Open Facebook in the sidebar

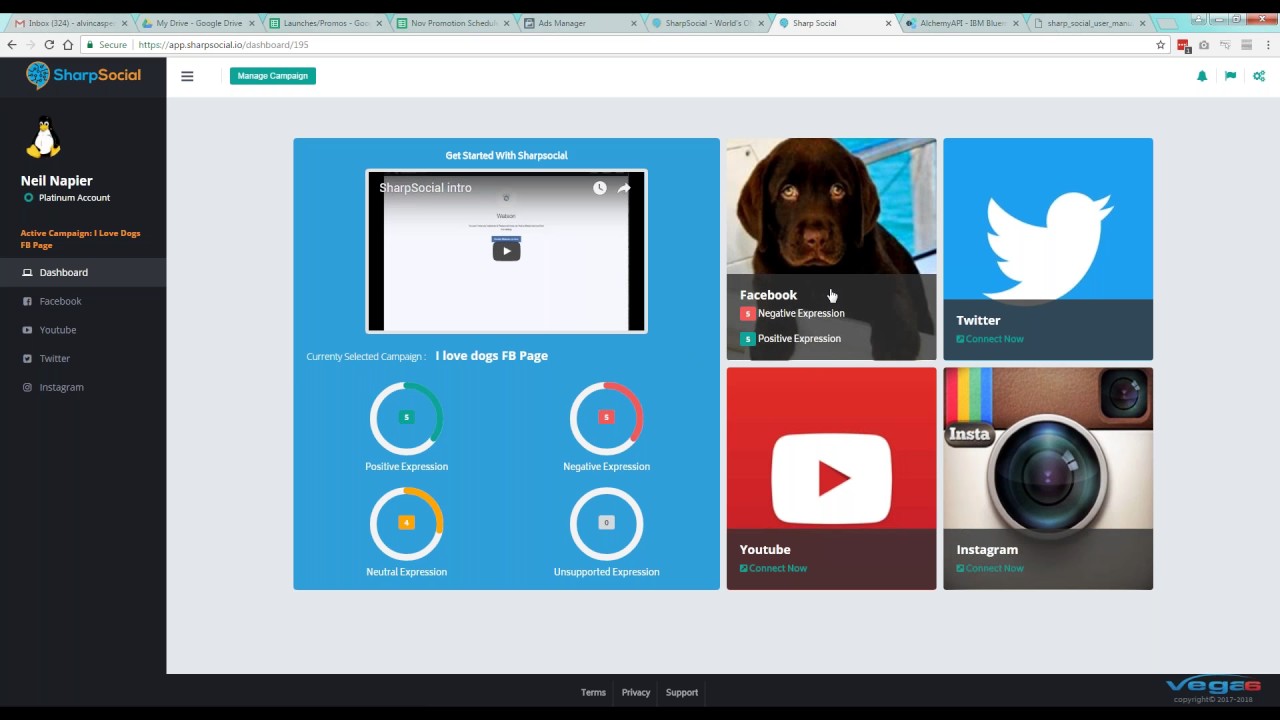coord(83,301)
